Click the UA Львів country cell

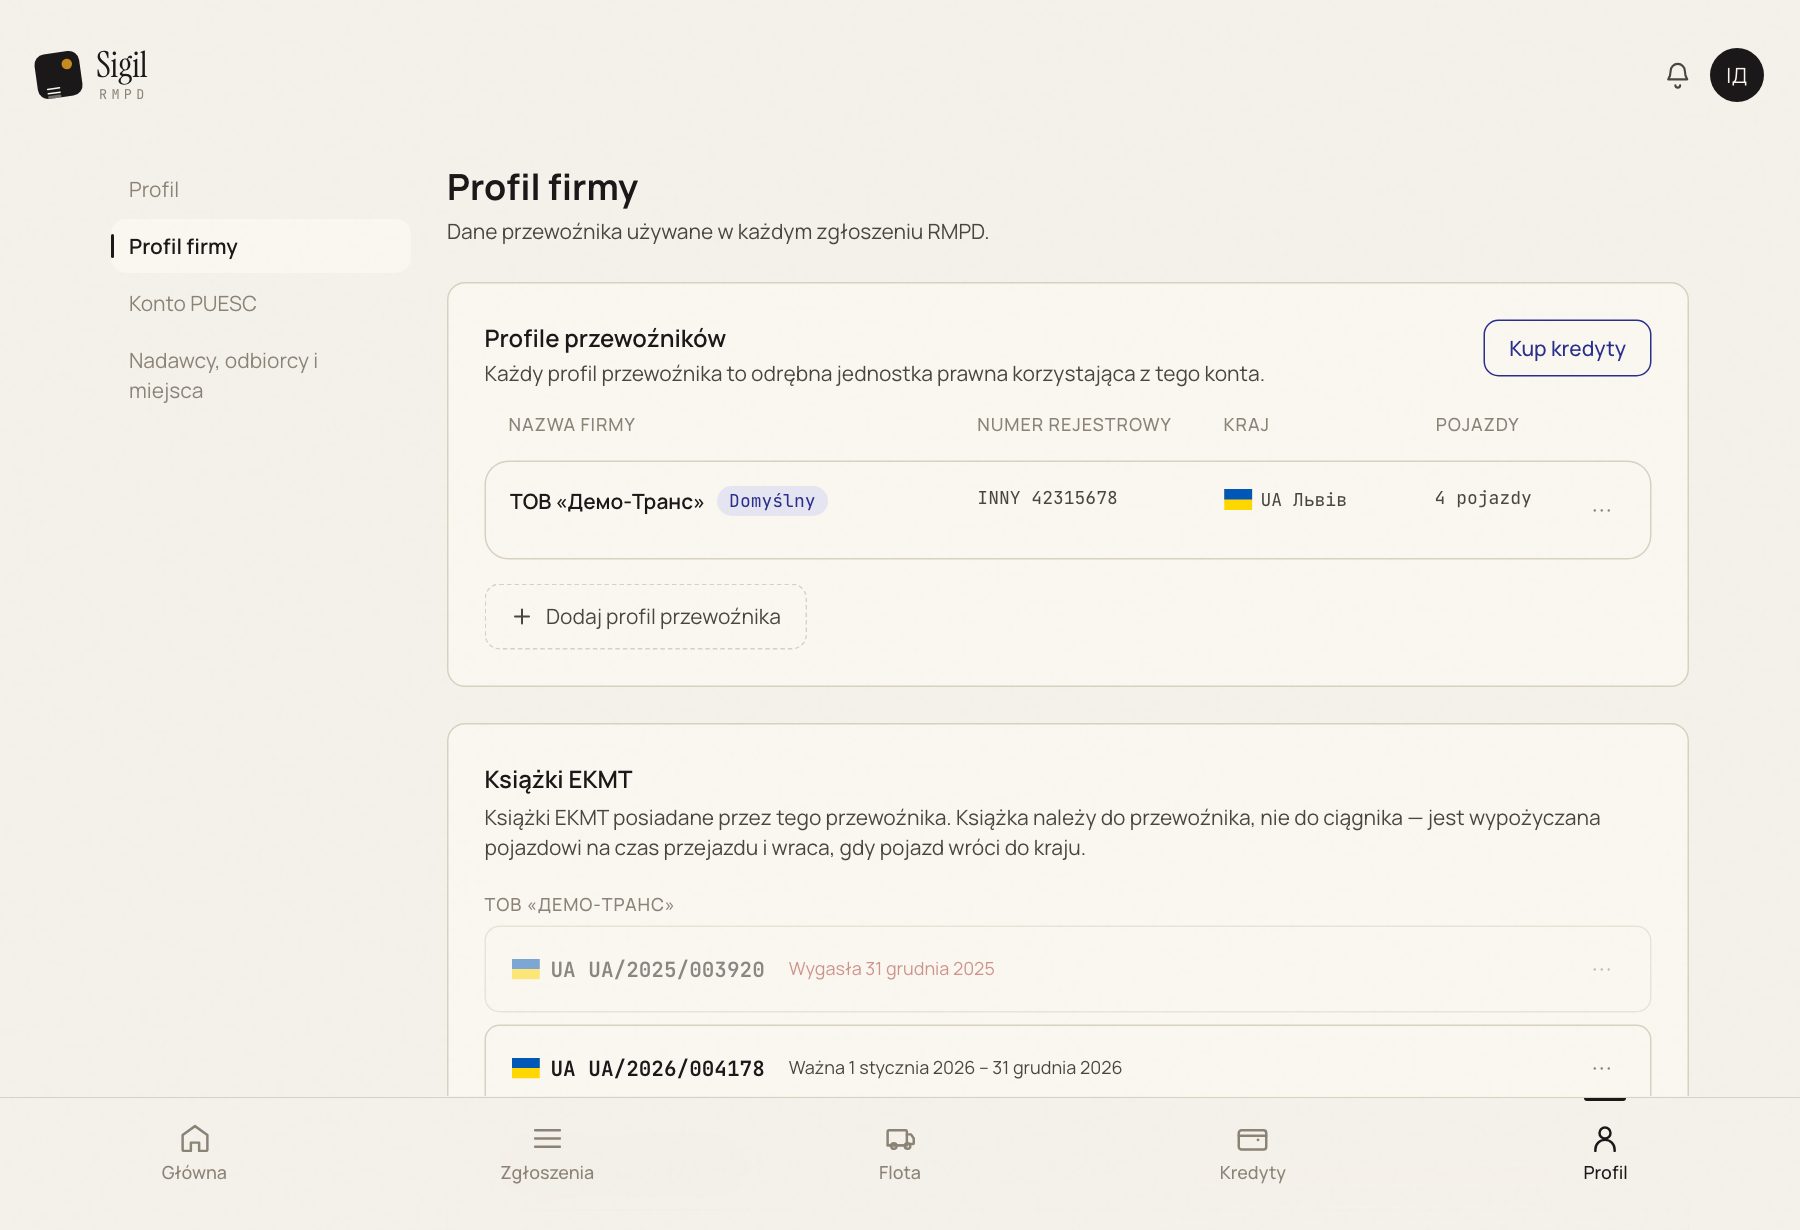1285,499
